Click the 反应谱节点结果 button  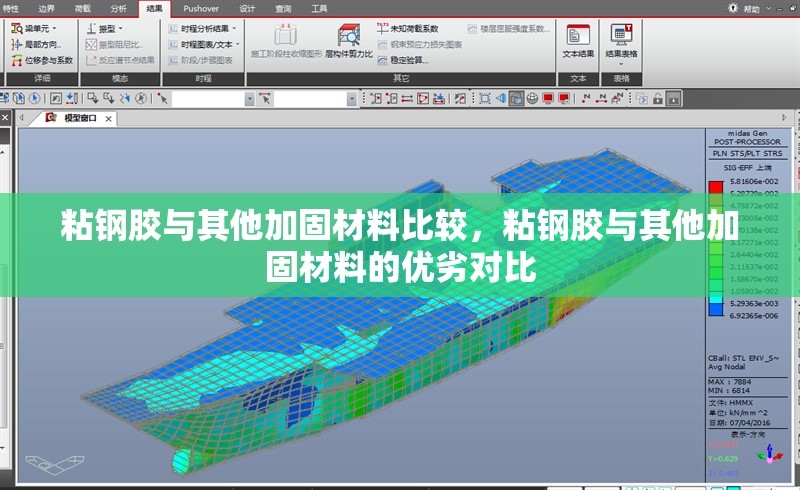pyautogui.click(x=120, y=60)
